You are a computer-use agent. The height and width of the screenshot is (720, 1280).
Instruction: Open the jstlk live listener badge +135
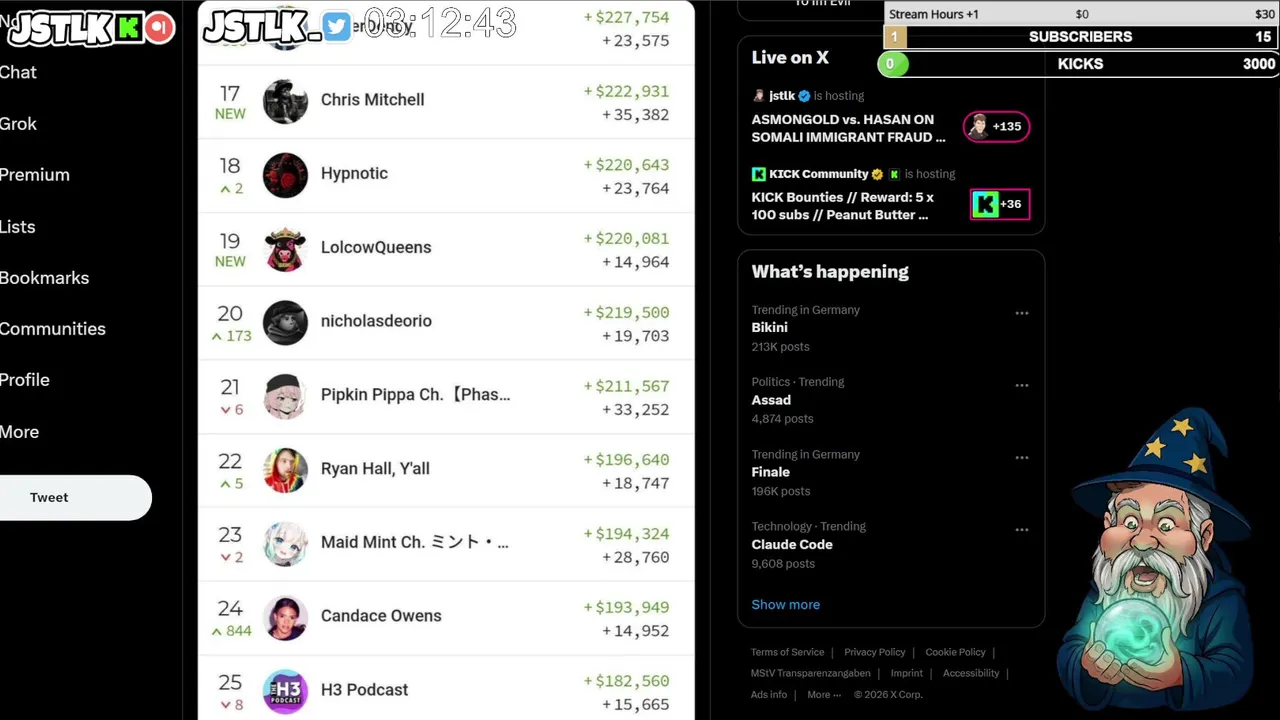[996, 126]
